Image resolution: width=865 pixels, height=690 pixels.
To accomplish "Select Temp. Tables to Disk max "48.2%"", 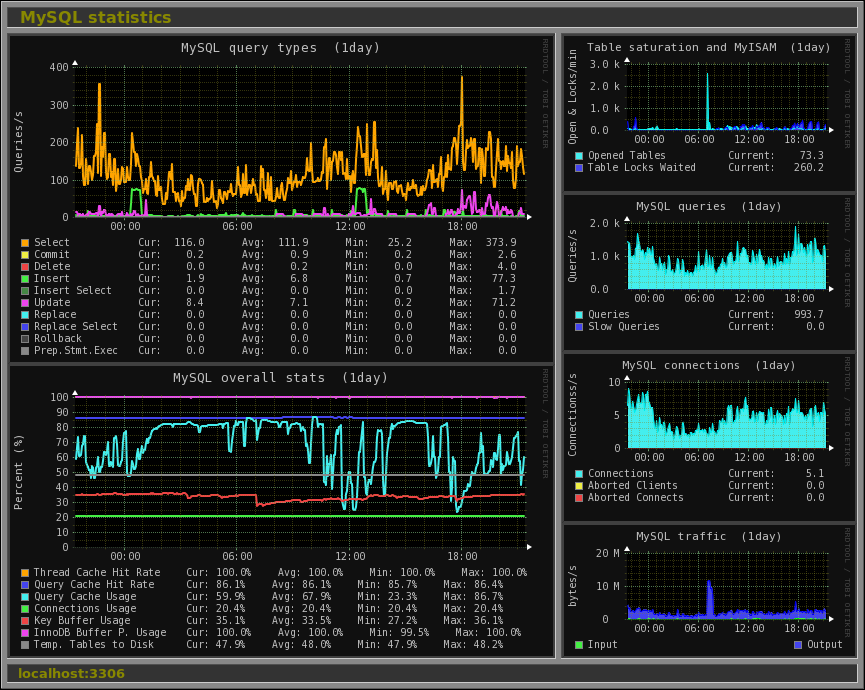I will [488, 645].
